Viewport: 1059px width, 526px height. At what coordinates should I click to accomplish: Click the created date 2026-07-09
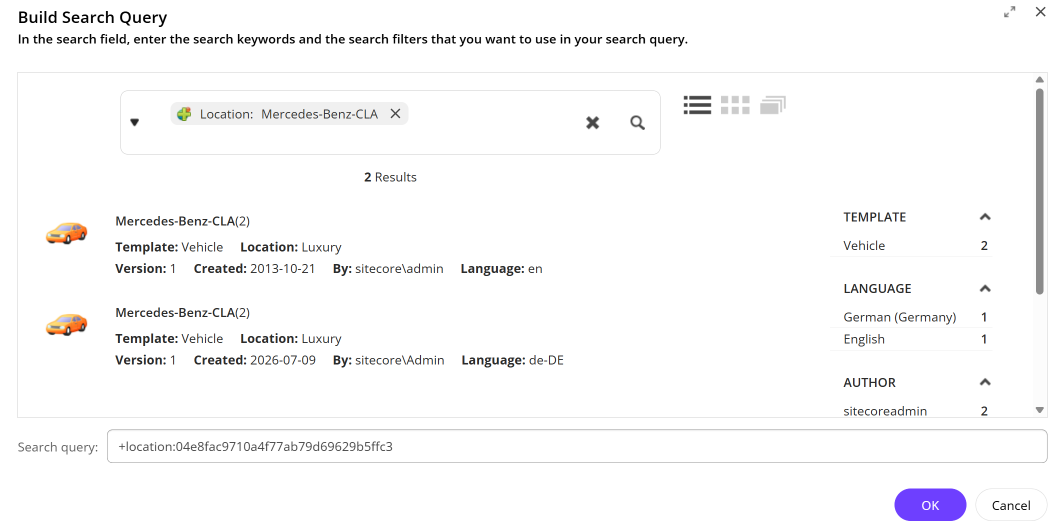click(282, 360)
